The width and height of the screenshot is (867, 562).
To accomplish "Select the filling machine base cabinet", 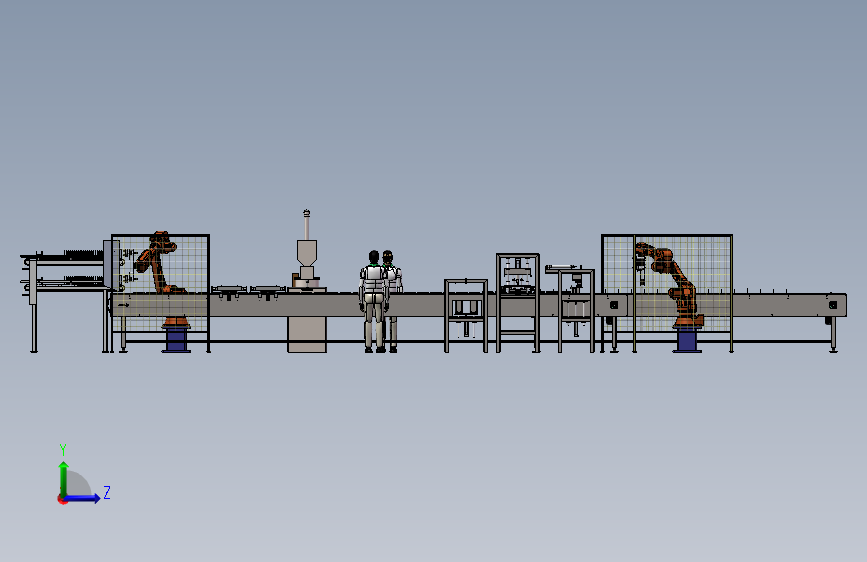I will (x=307, y=334).
